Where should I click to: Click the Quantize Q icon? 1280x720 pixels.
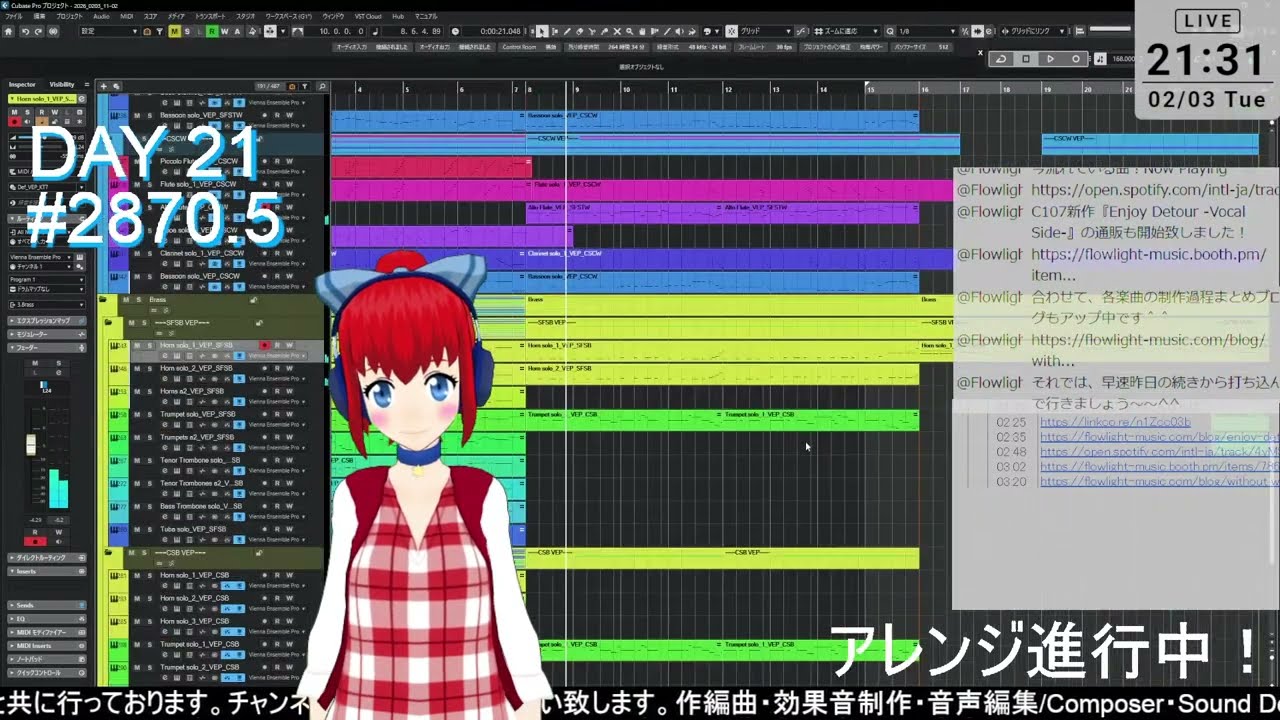890,31
